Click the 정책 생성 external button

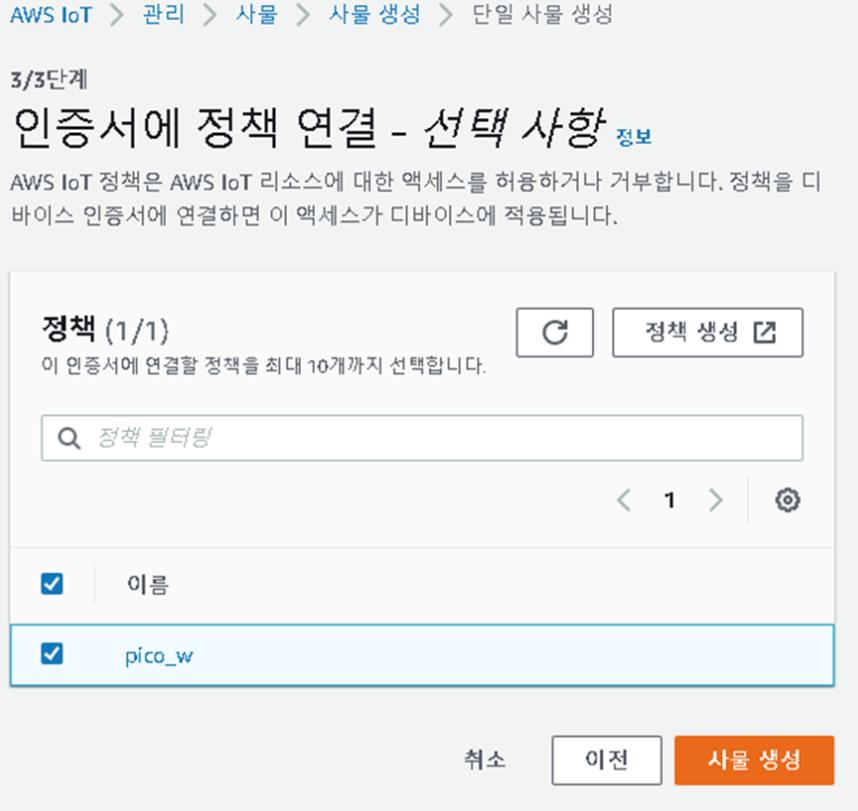tap(708, 332)
